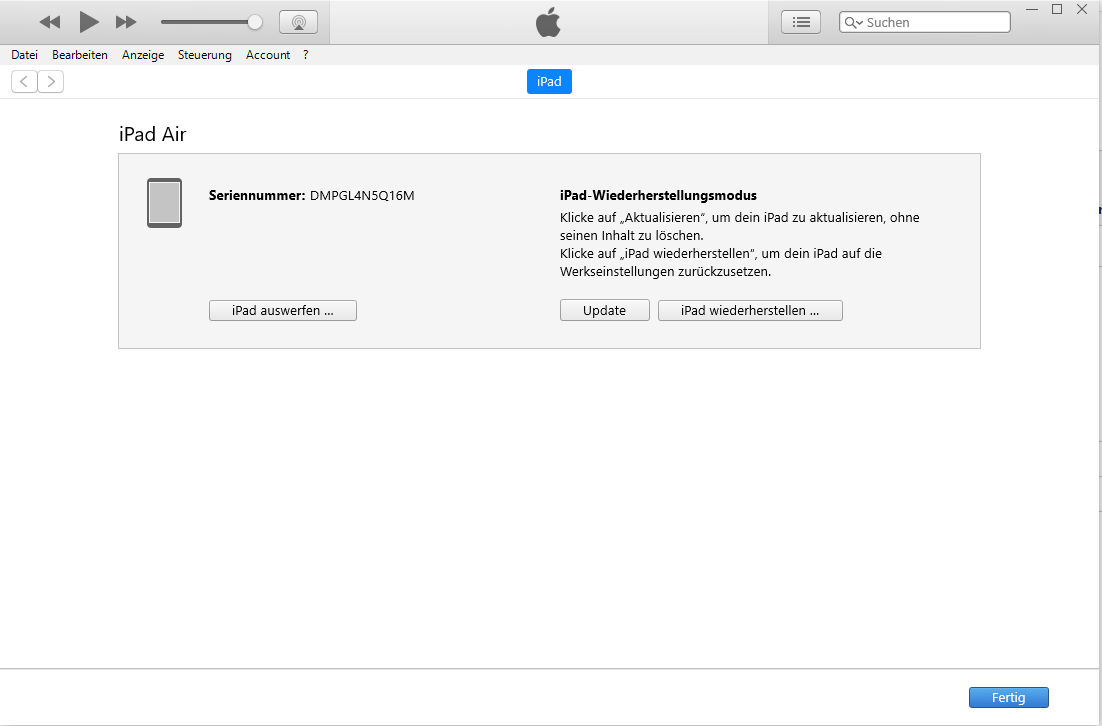Screen dimensions: 1102x726
Task: Go back with the left arrow
Action: 24,82
